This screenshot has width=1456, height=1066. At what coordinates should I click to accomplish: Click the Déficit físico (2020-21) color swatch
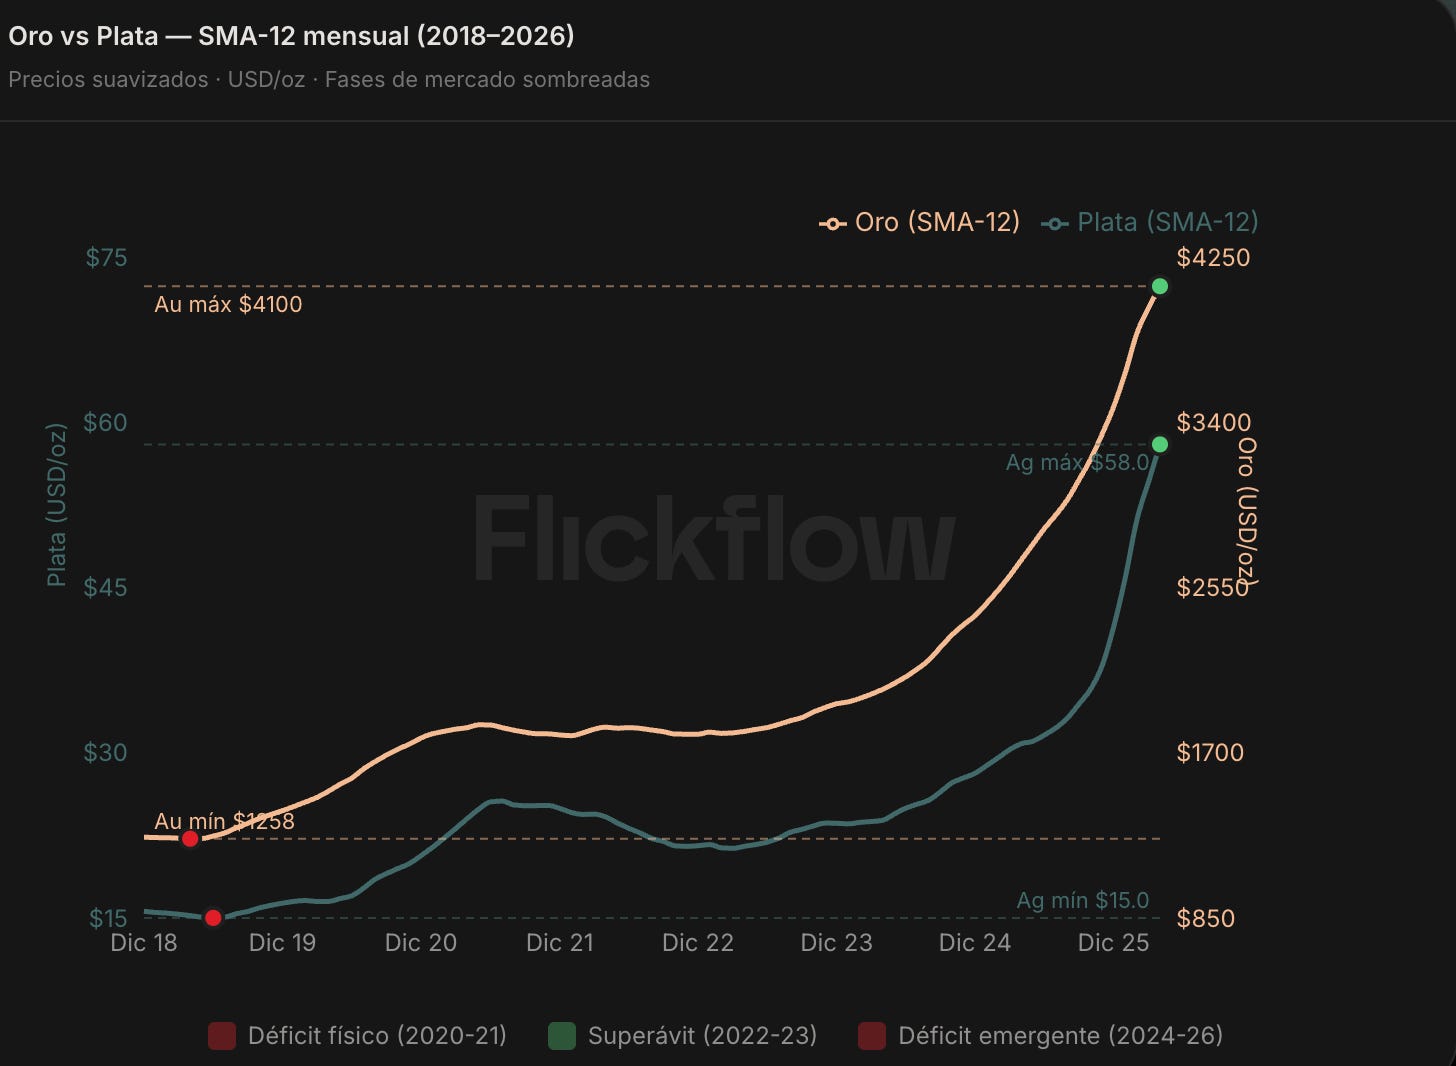(x=222, y=1036)
